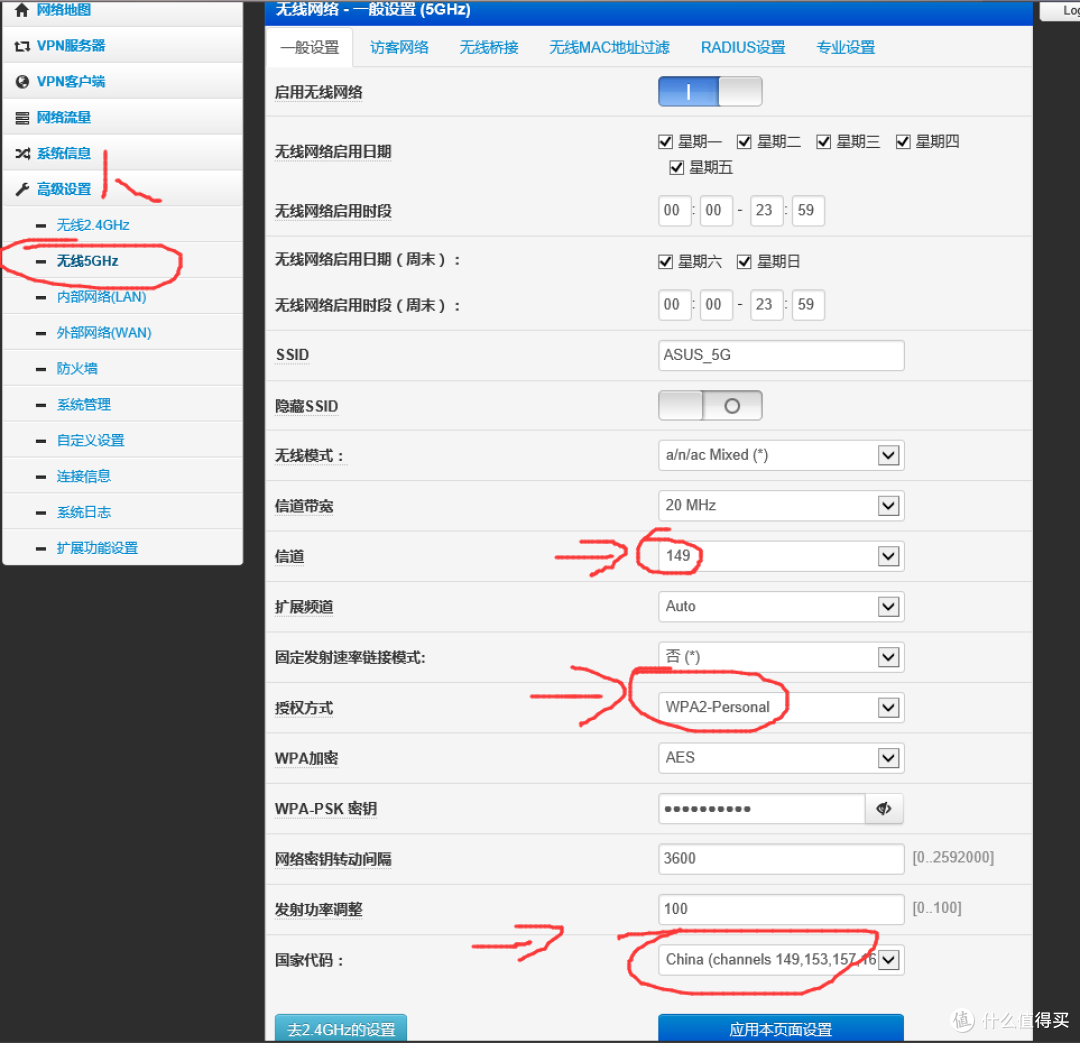Uncheck the 星期一 checkbox
The height and width of the screenshot is (1043, 1080).
click(665, 142)
